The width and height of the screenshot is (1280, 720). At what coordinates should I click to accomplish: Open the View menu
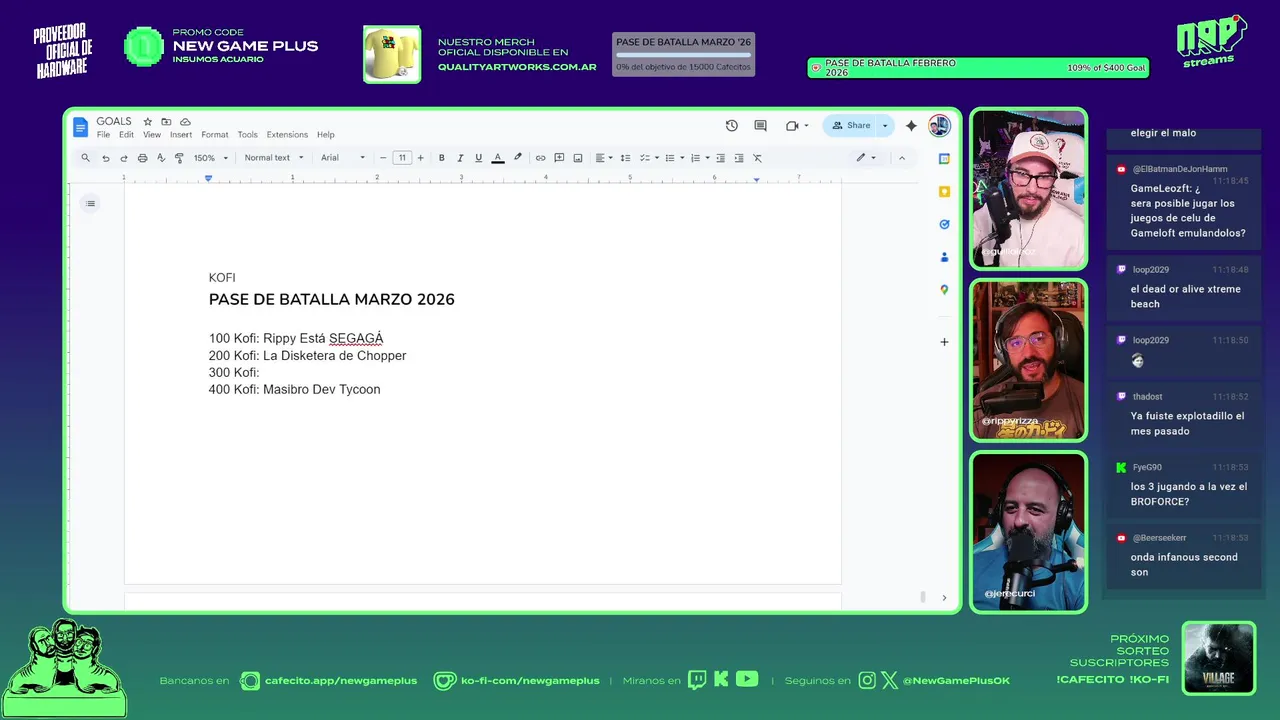point(152,135)
